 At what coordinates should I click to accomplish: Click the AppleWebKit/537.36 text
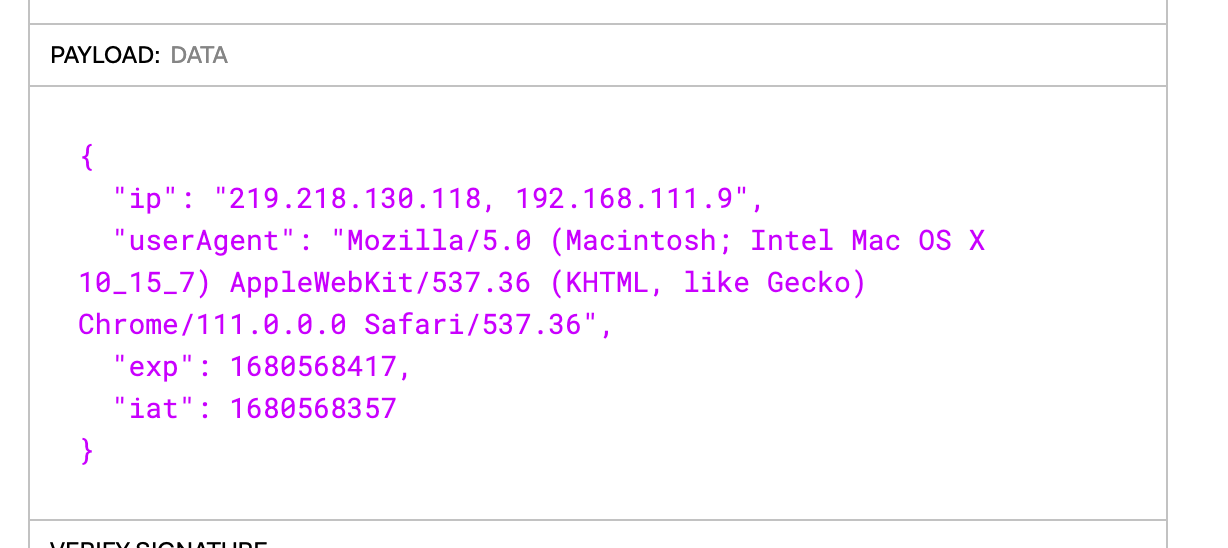tap(380, 283)
